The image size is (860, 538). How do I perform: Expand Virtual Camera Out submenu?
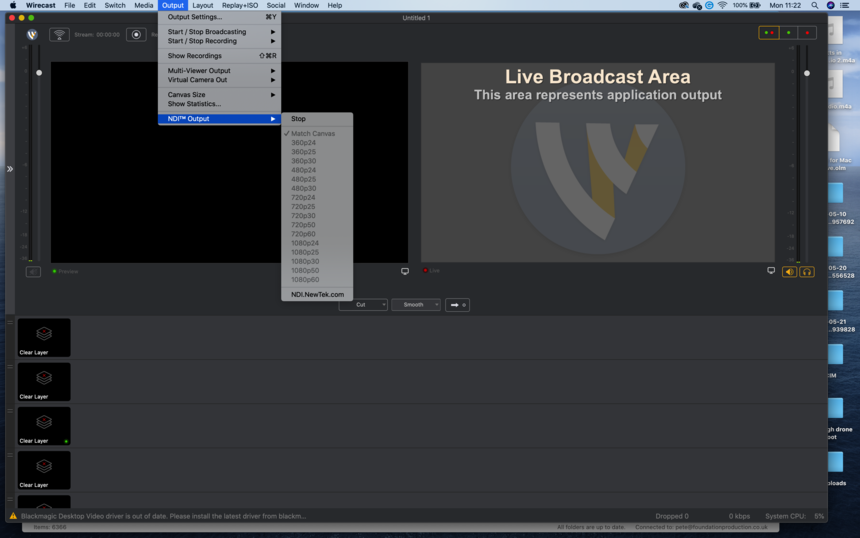[219, 80]
